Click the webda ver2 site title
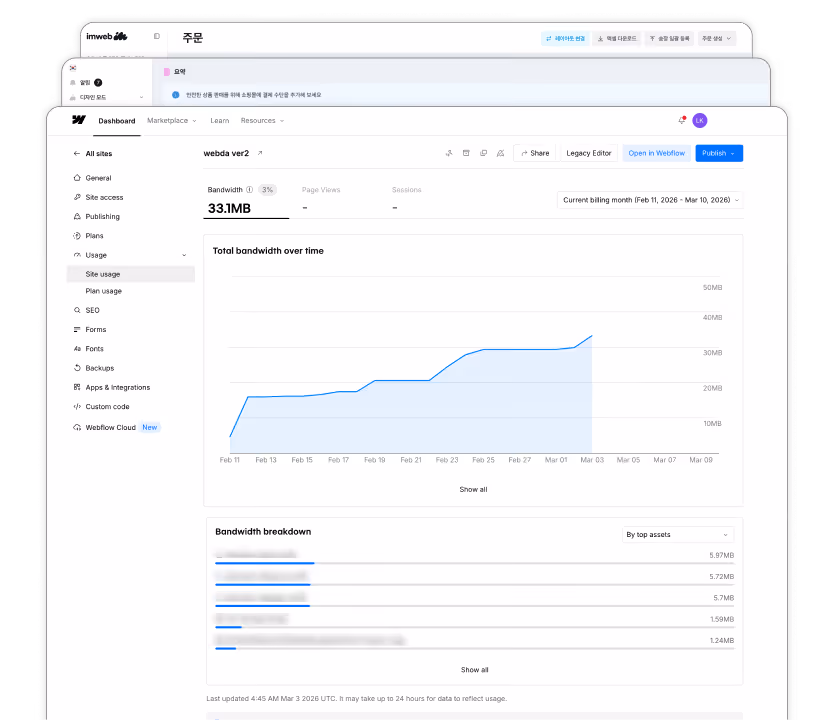The height and width of the screenshot is (720, 834). pos(226,153)
